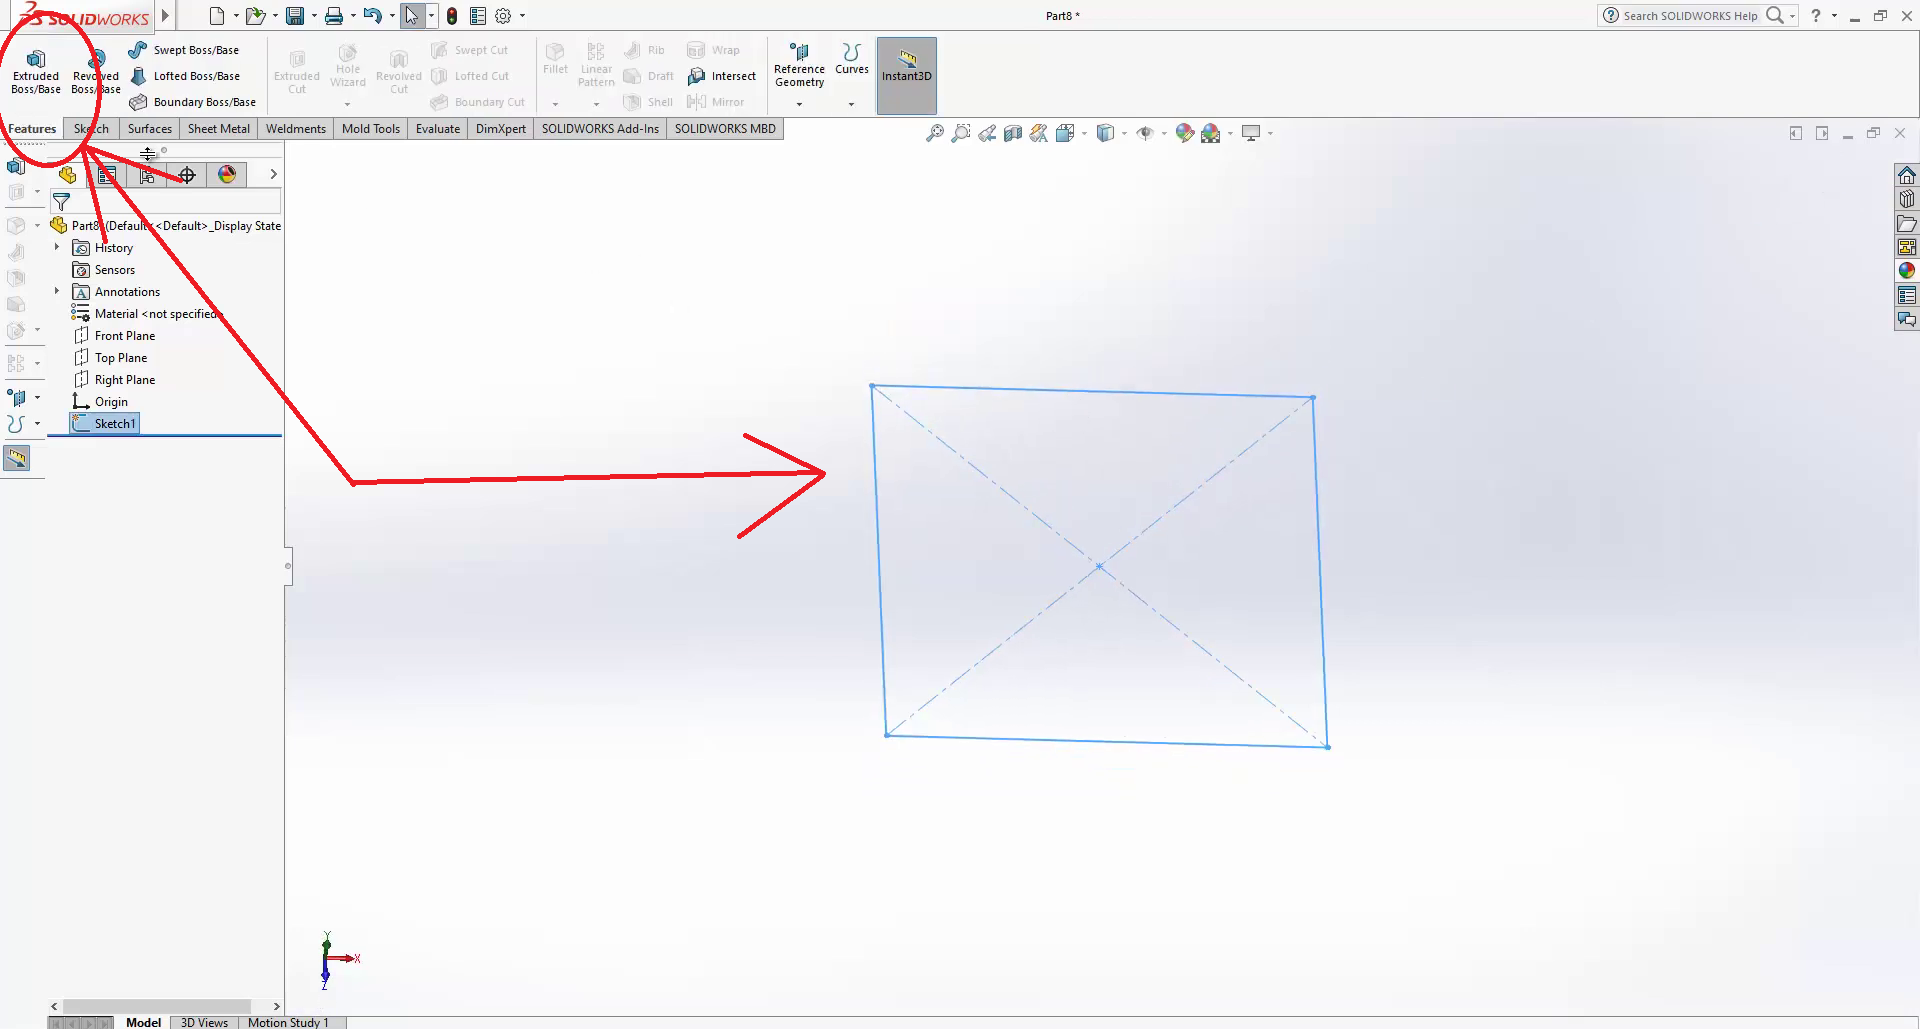Image resolution: width=1920 pixels, height=1029 pixels.
Task: Click the Zoom to Fit magnifier icon
Action: [934, 133]
